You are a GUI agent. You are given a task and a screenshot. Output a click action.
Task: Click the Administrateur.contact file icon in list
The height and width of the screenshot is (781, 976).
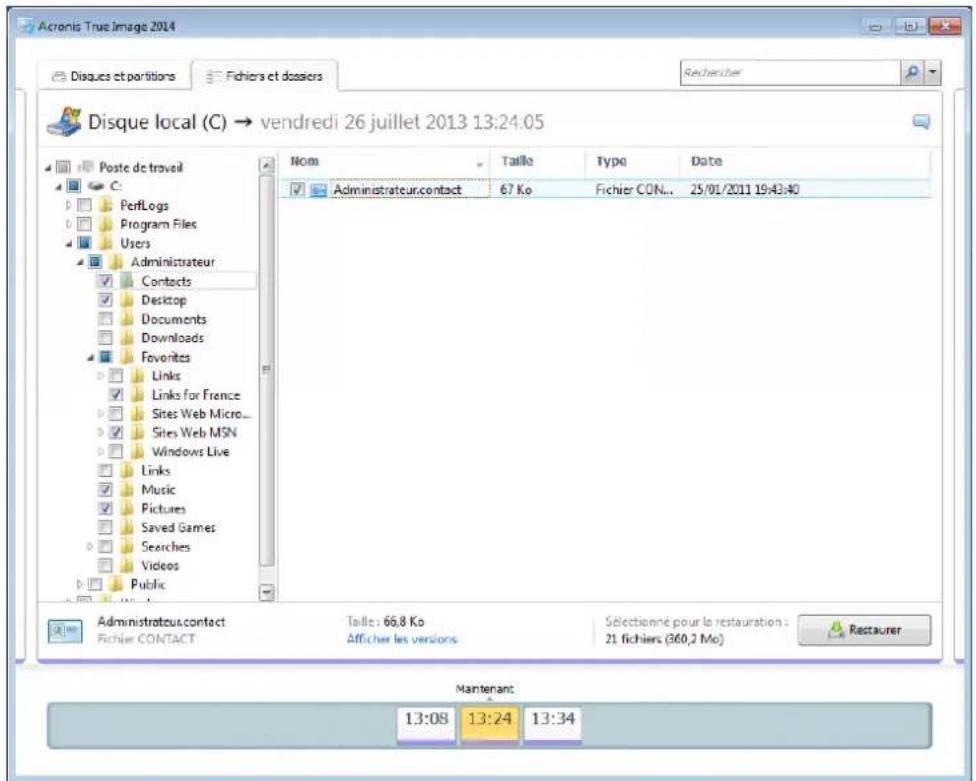[x=318, y=190]
